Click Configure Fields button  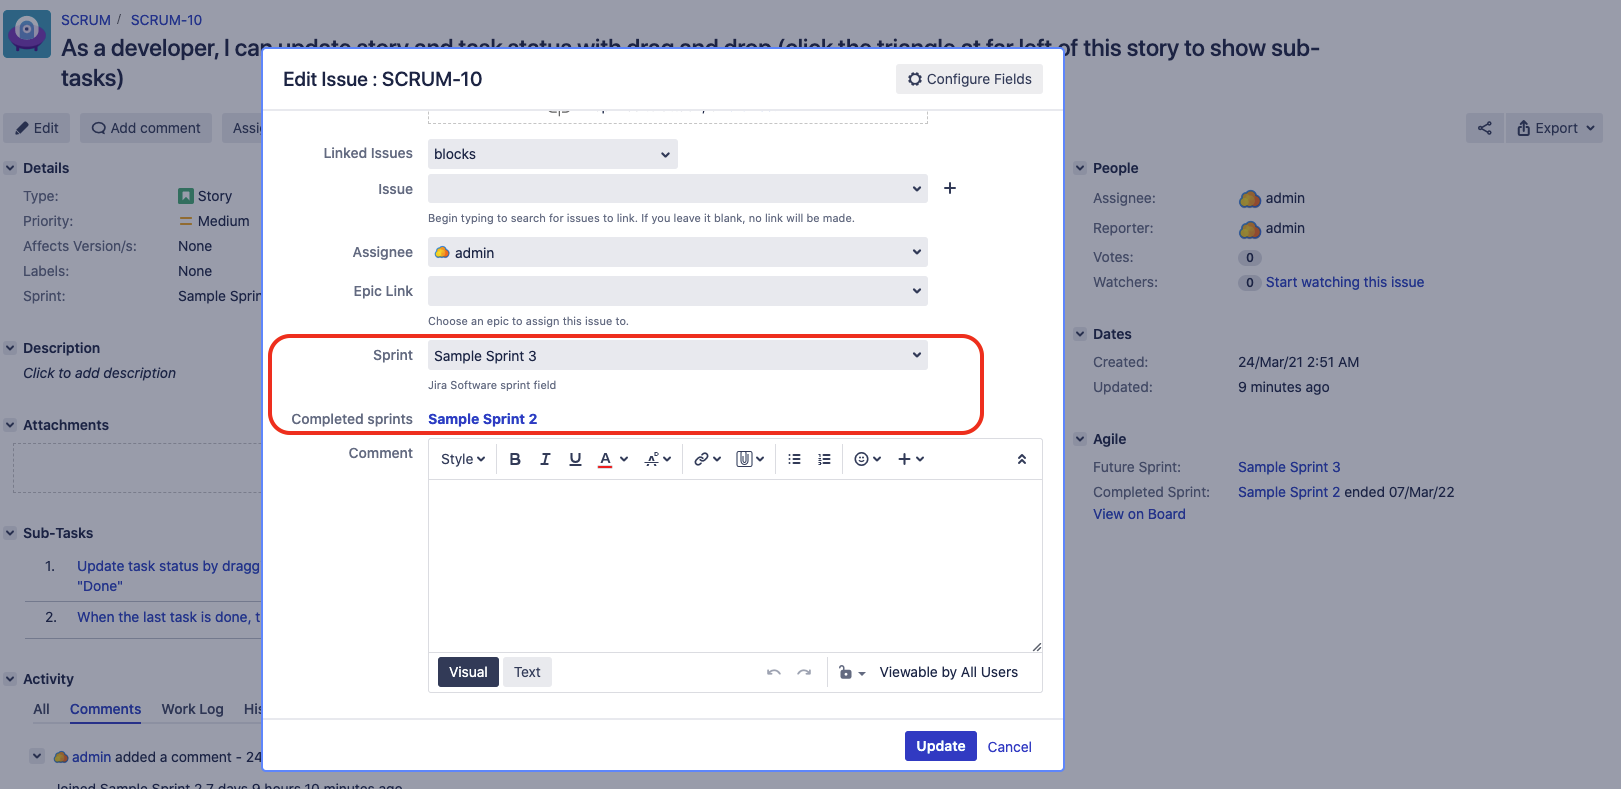pyautogui.click(x=969, y=79)
